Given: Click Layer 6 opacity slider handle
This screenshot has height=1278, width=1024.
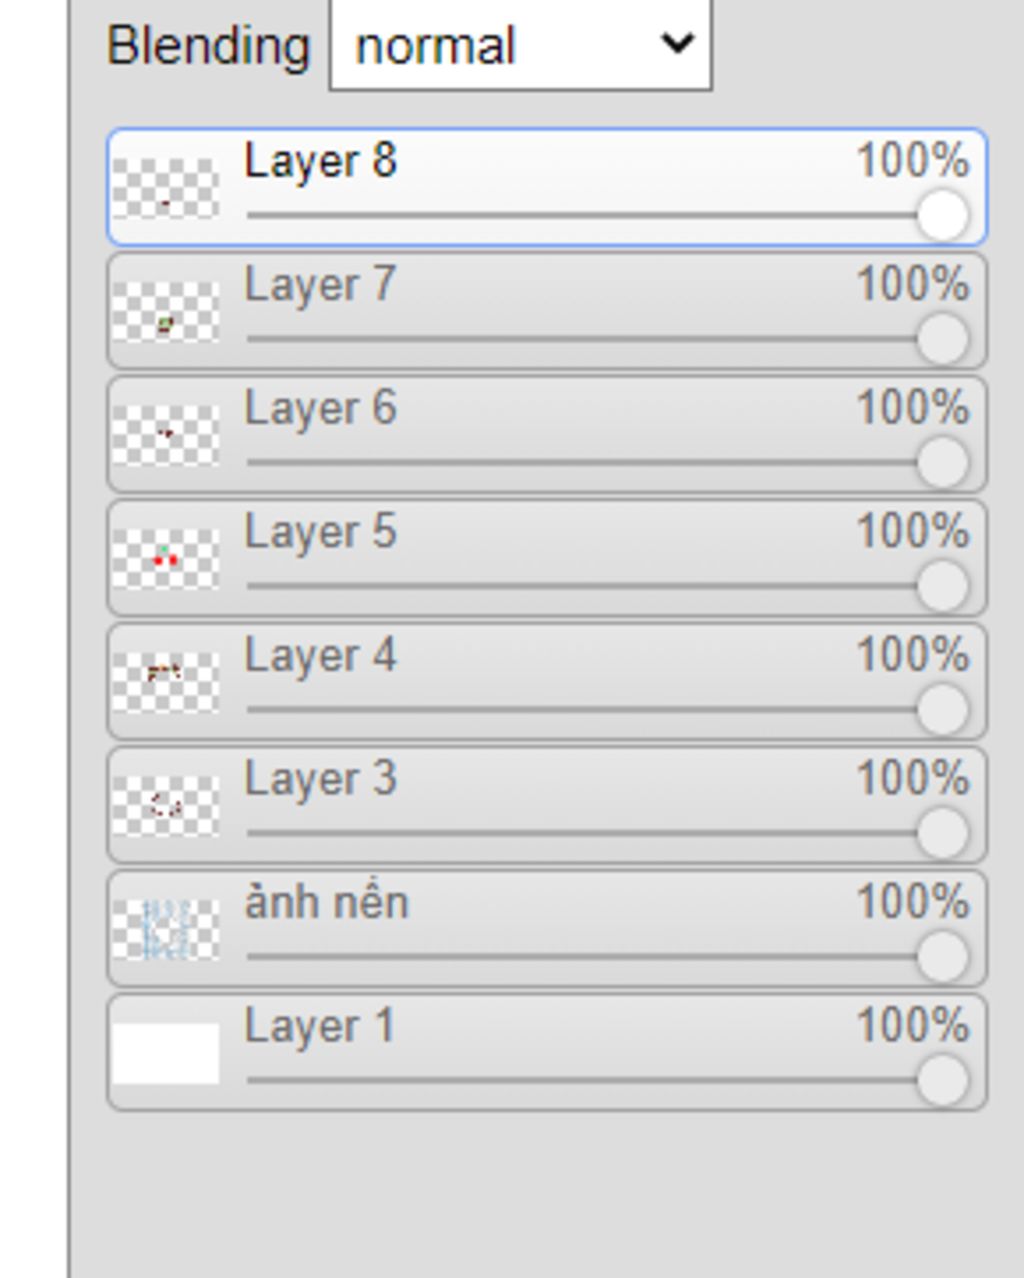Looking at the screenshot, I should point(942,462).
